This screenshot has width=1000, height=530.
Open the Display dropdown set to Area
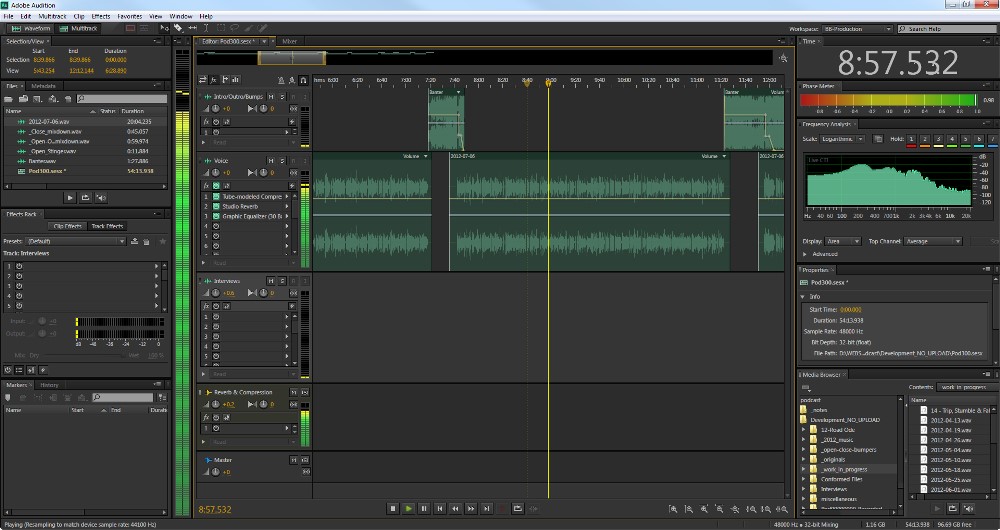click(843, 241)
